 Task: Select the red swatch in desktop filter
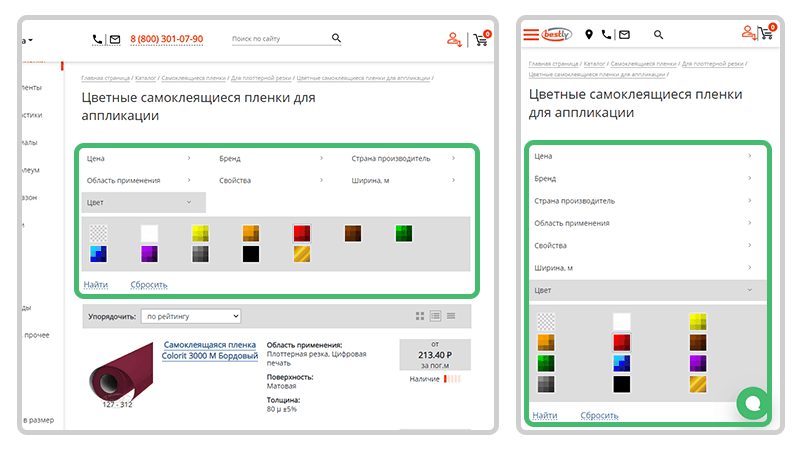[x=302, y=234]
